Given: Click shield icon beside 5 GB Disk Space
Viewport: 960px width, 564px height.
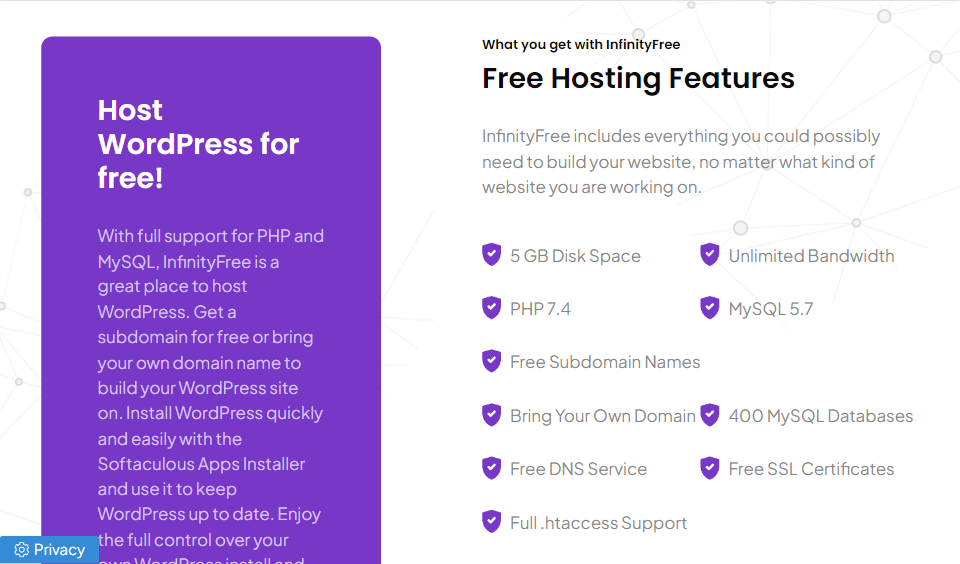Looking at the screenshot, I should coord(491,254).
